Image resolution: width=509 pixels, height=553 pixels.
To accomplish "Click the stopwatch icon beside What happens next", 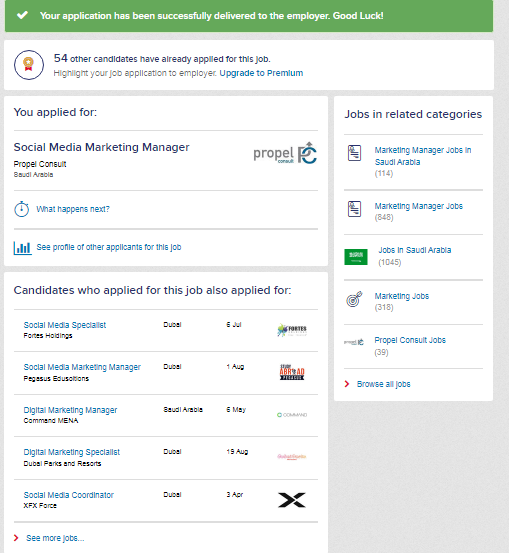I will pos(22,209).
